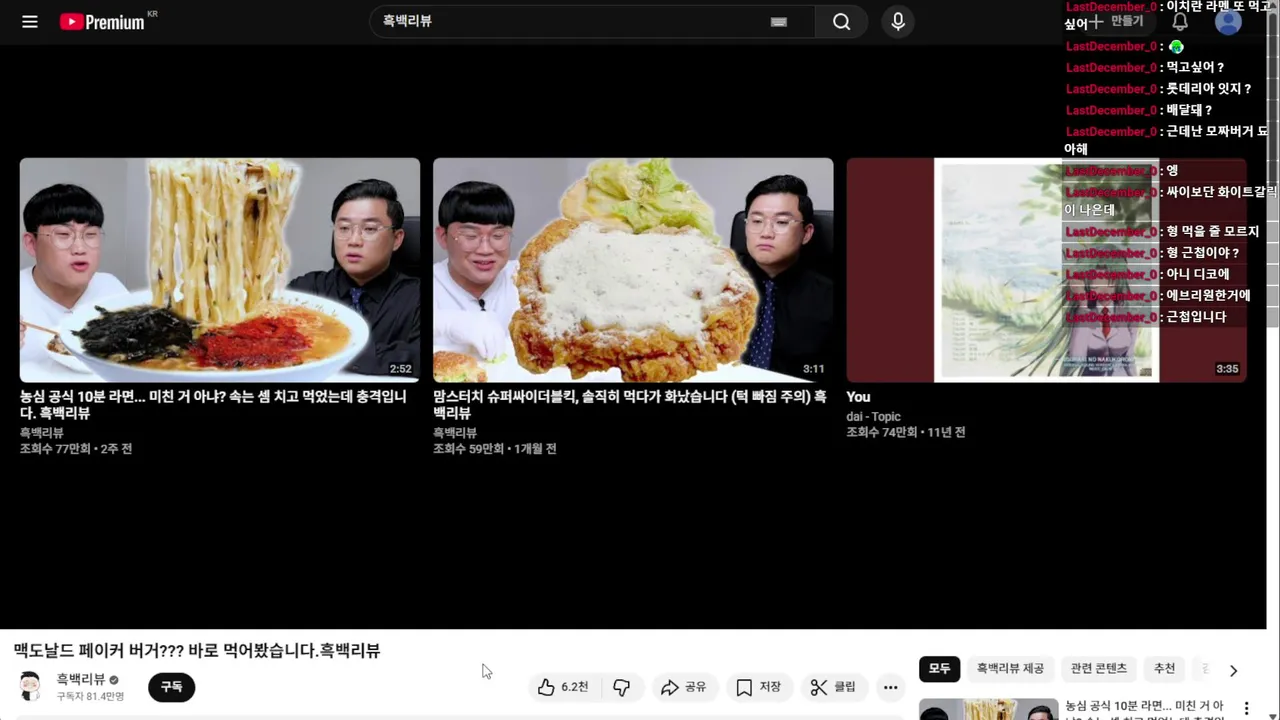
Task: Play the 맘스터치 슈퍼싸이더블킥 thumbnail
Action: (633, 270)
